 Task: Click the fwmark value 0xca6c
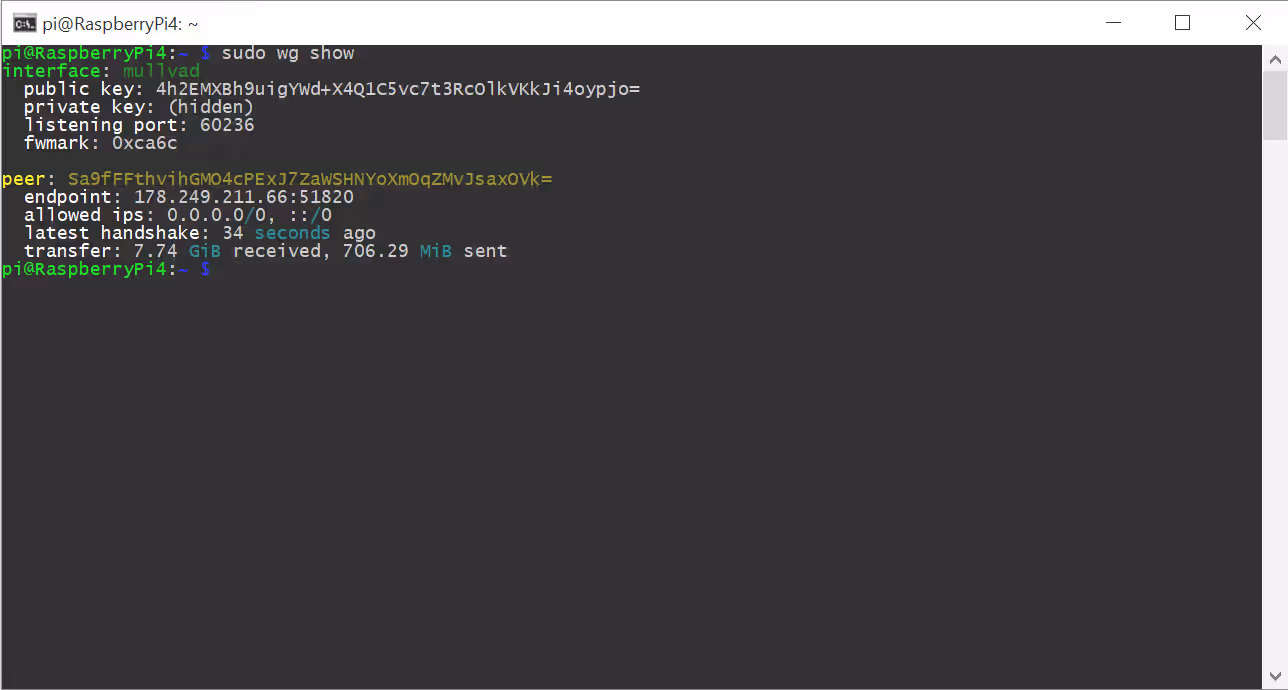pyautogui.click(x=145, y=143)
